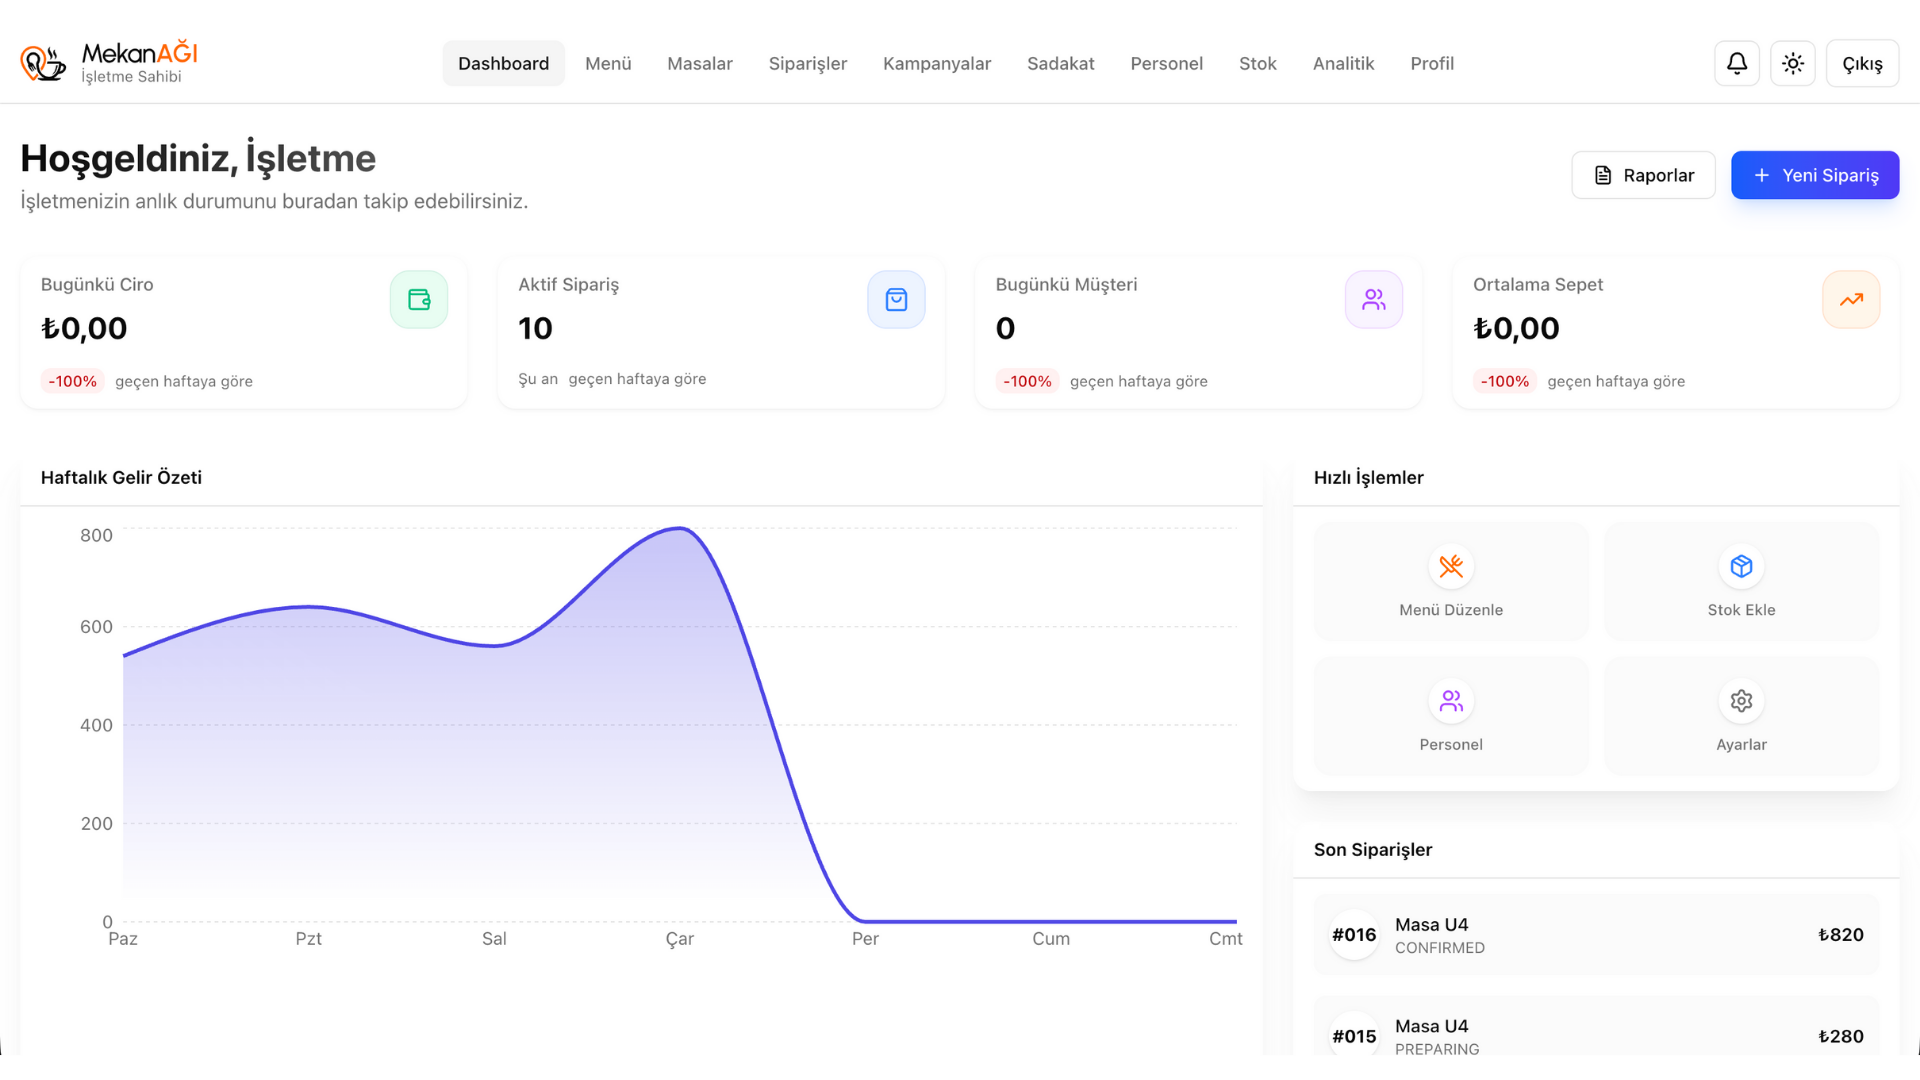Click the trending arrow icon in Ortalama Sepet
The height and width of the screenshot is (1080, 1920).
point(1851,299)
